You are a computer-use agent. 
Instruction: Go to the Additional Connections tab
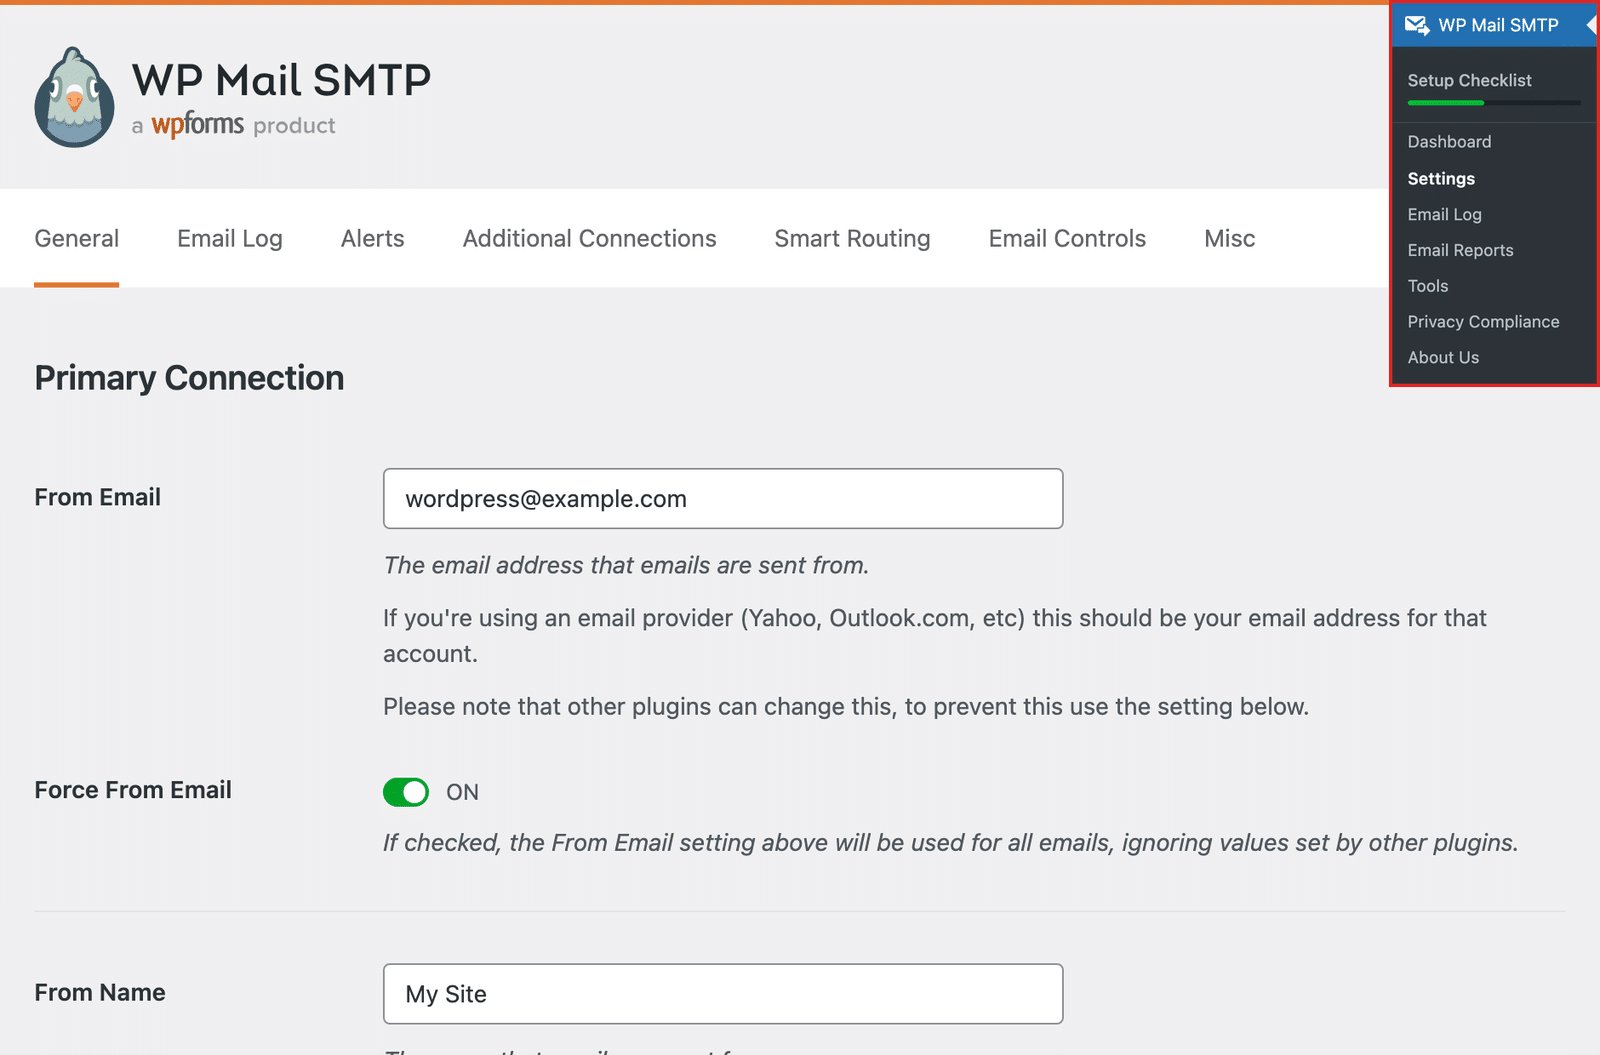point(590,238)
